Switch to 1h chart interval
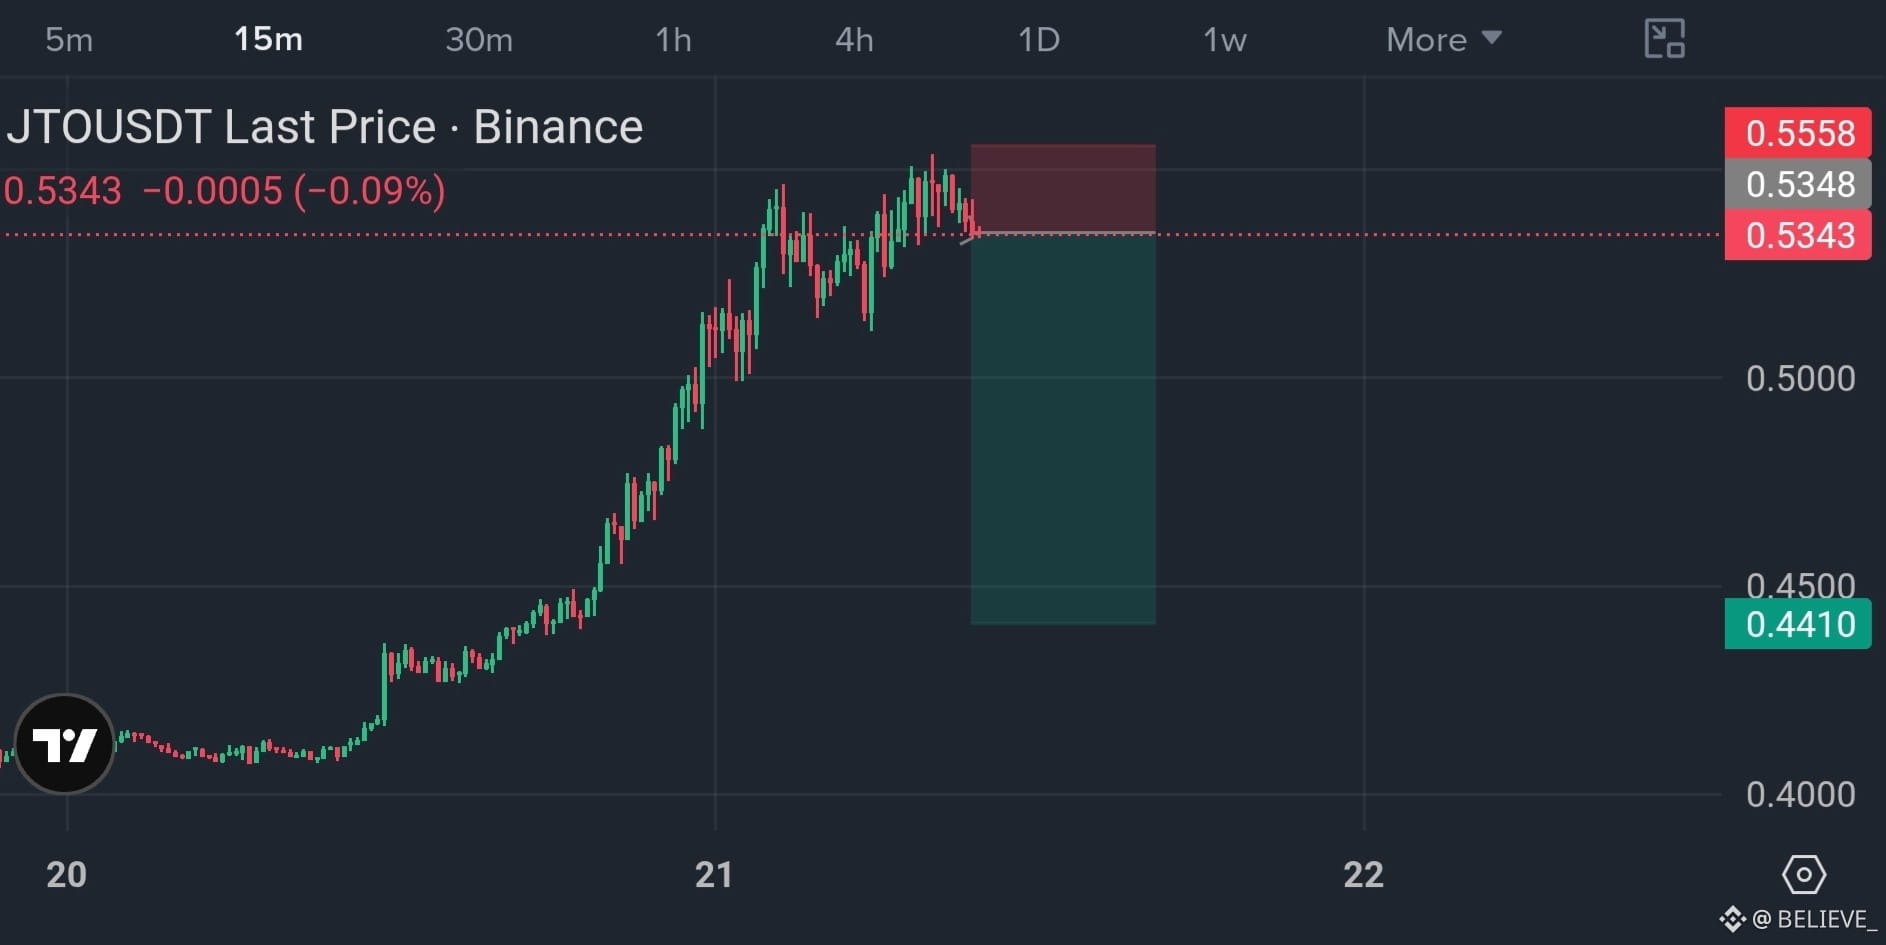This screenshot has height=945, width=1886. click(673, 39)
